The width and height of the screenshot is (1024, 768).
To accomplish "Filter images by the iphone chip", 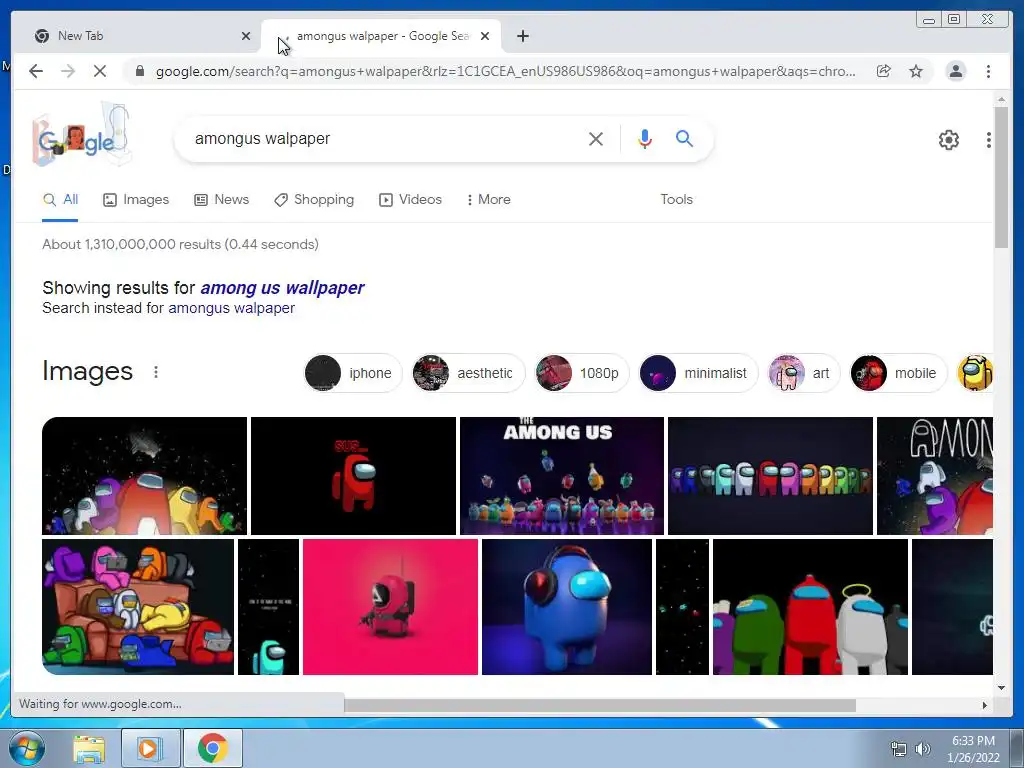I will 353,373.
